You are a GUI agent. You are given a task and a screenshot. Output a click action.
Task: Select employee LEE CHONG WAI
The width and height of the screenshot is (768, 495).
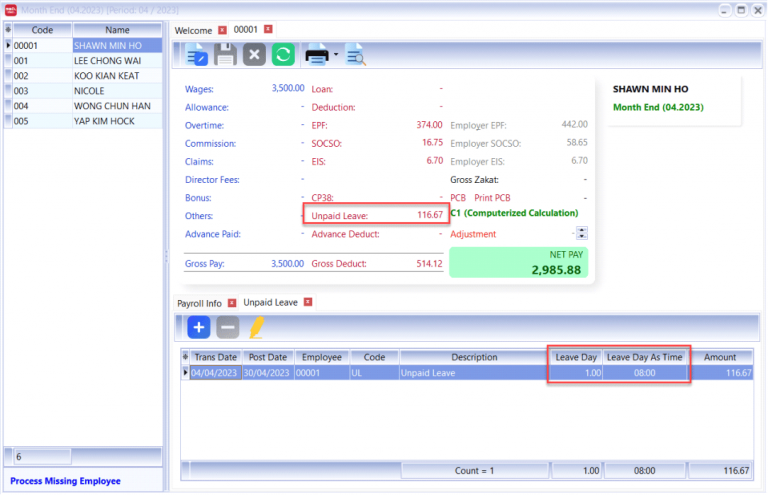[105, 60]
